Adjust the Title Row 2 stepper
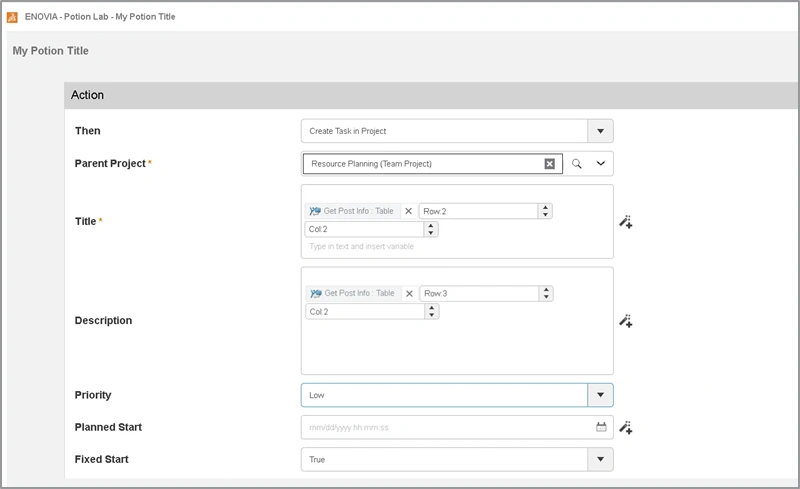 pyautogui.click(x=545, y=211)
